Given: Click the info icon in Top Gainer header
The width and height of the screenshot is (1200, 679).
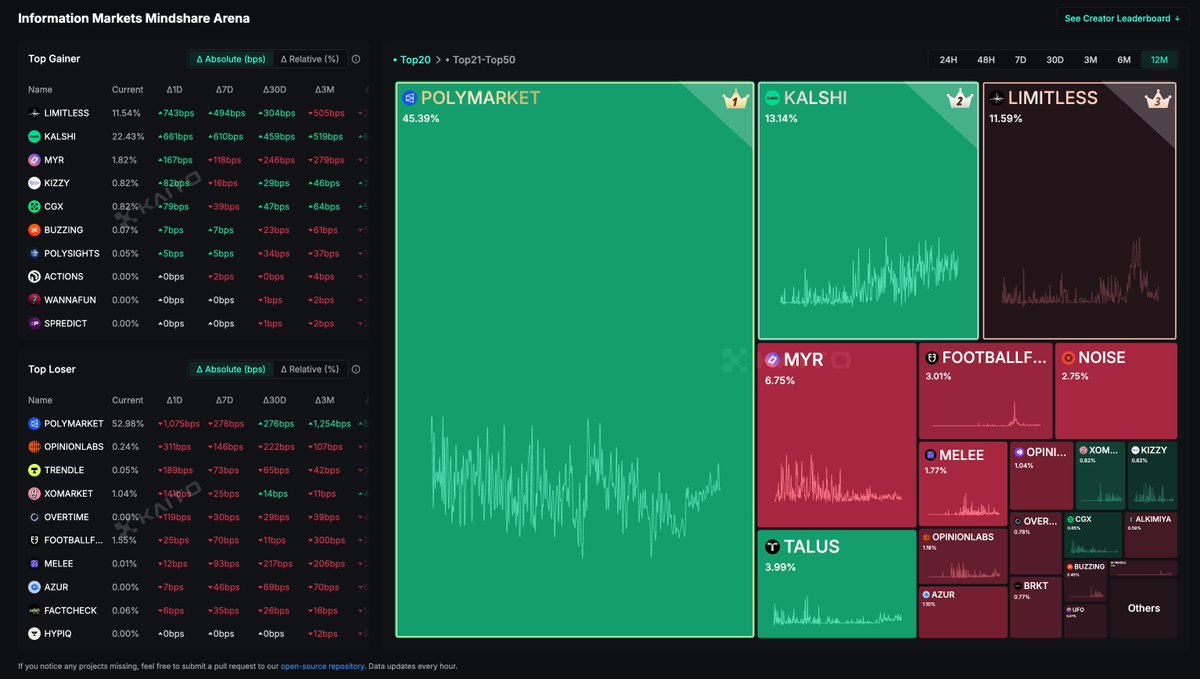Looking at the screenshot, I should pos(356,59).
